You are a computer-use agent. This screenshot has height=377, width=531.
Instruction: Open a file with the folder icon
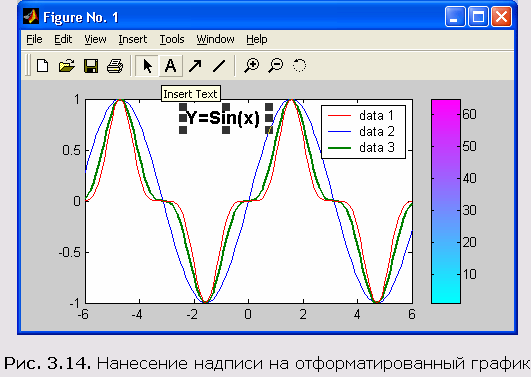pos(66,65)
